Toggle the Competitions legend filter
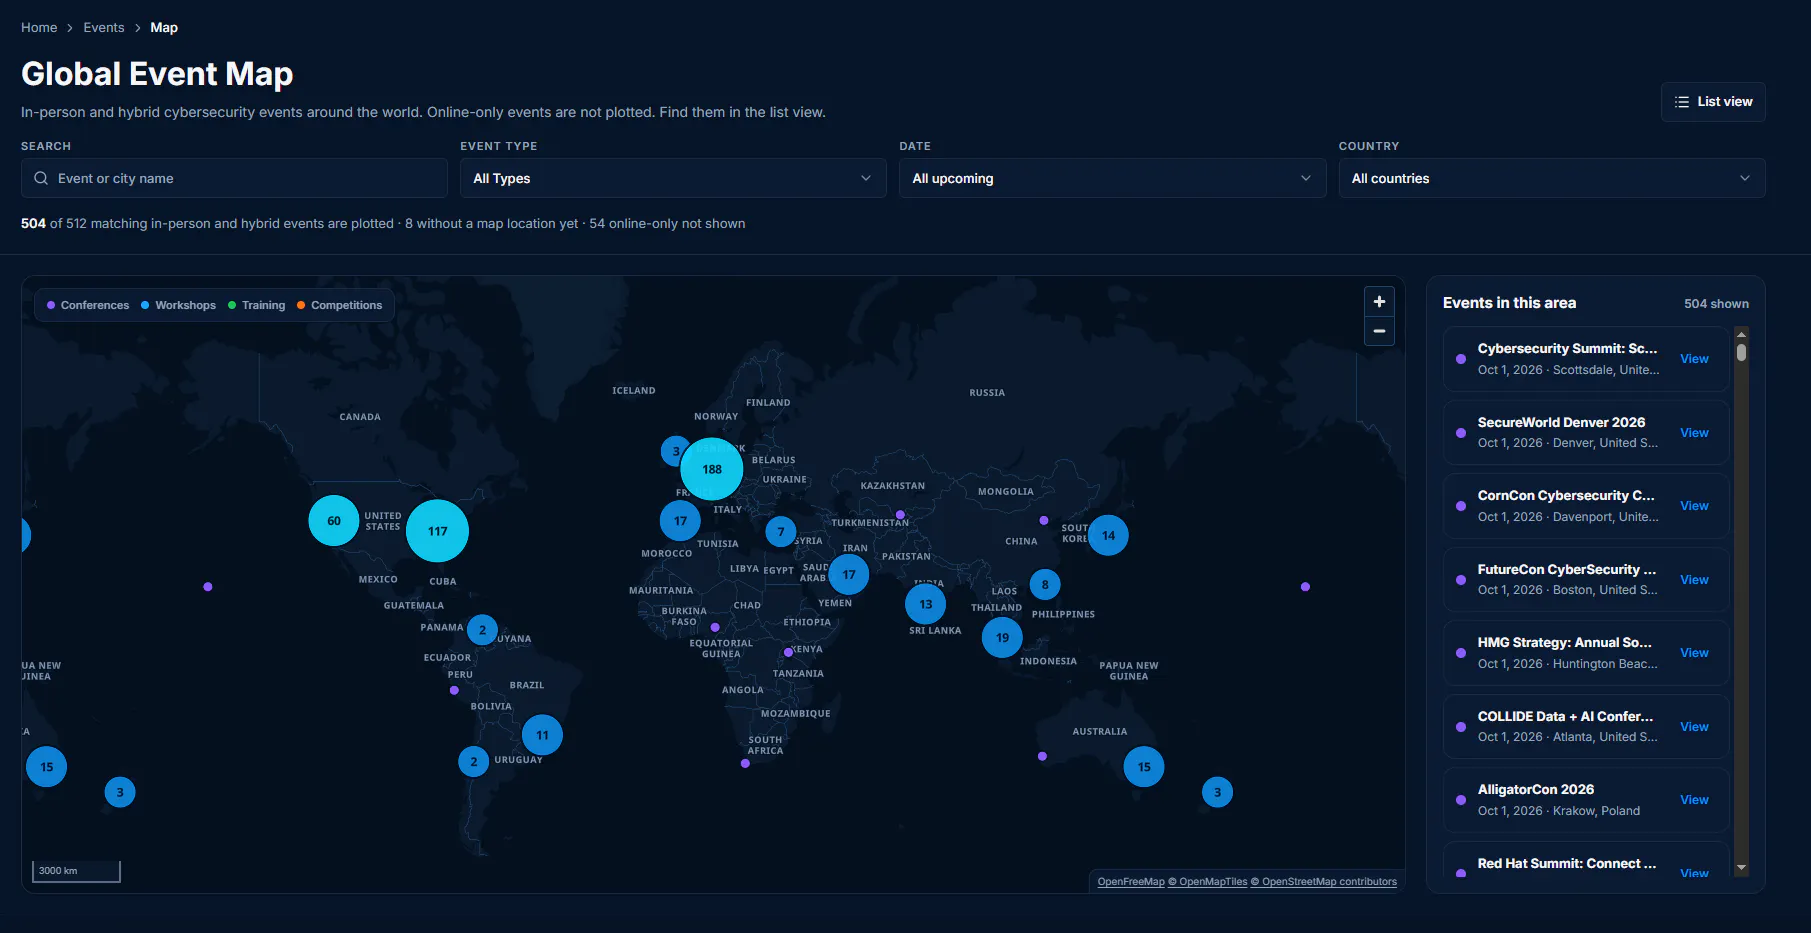This screenshot has height=933, width=1811. 339,305
